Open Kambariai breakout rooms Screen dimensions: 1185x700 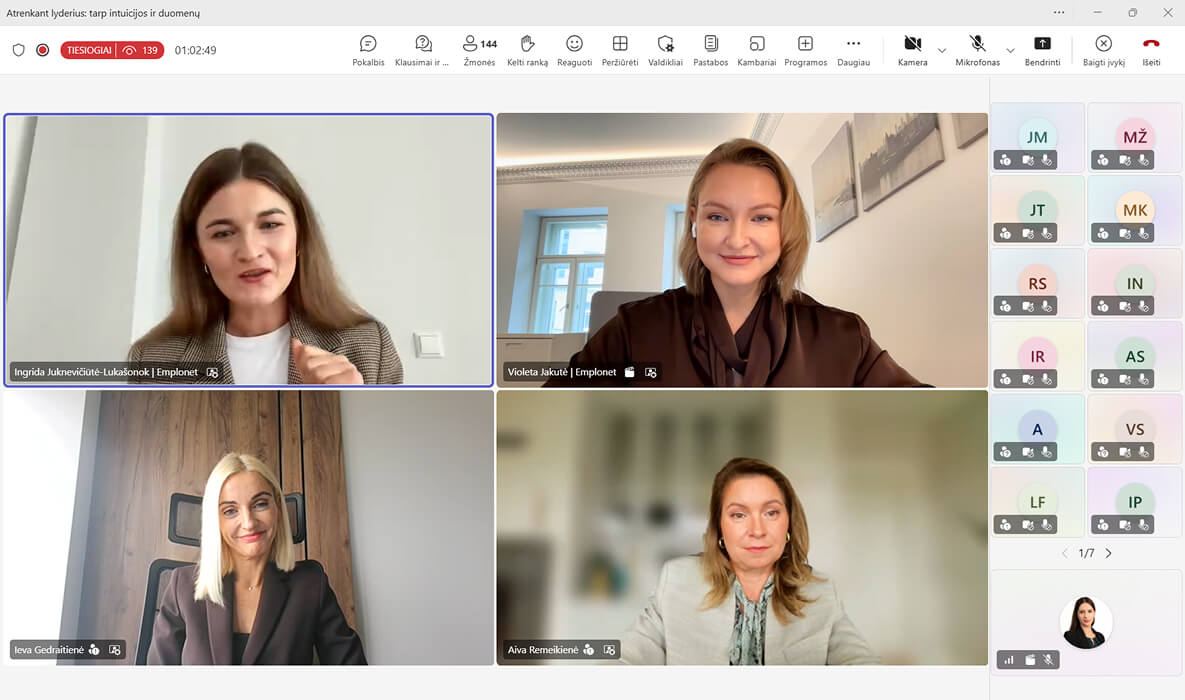(756, 51)
